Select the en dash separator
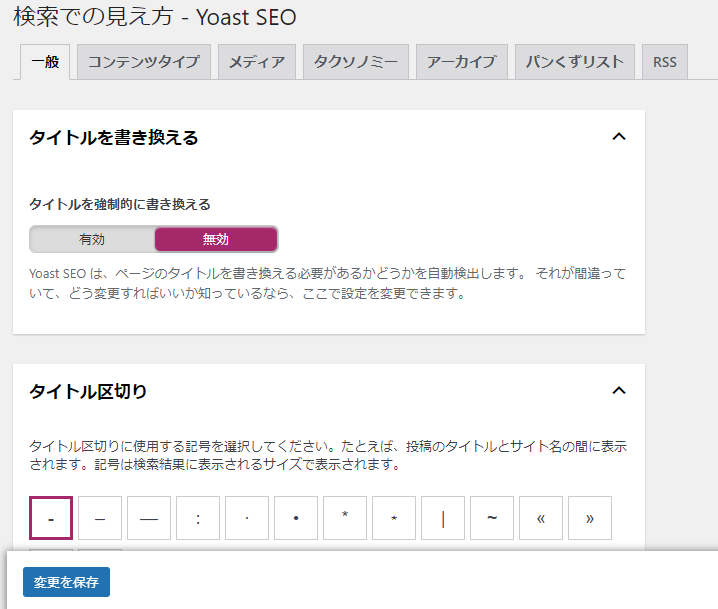The width and height of the screenshot is (718, 609). (x=100, y=518)
